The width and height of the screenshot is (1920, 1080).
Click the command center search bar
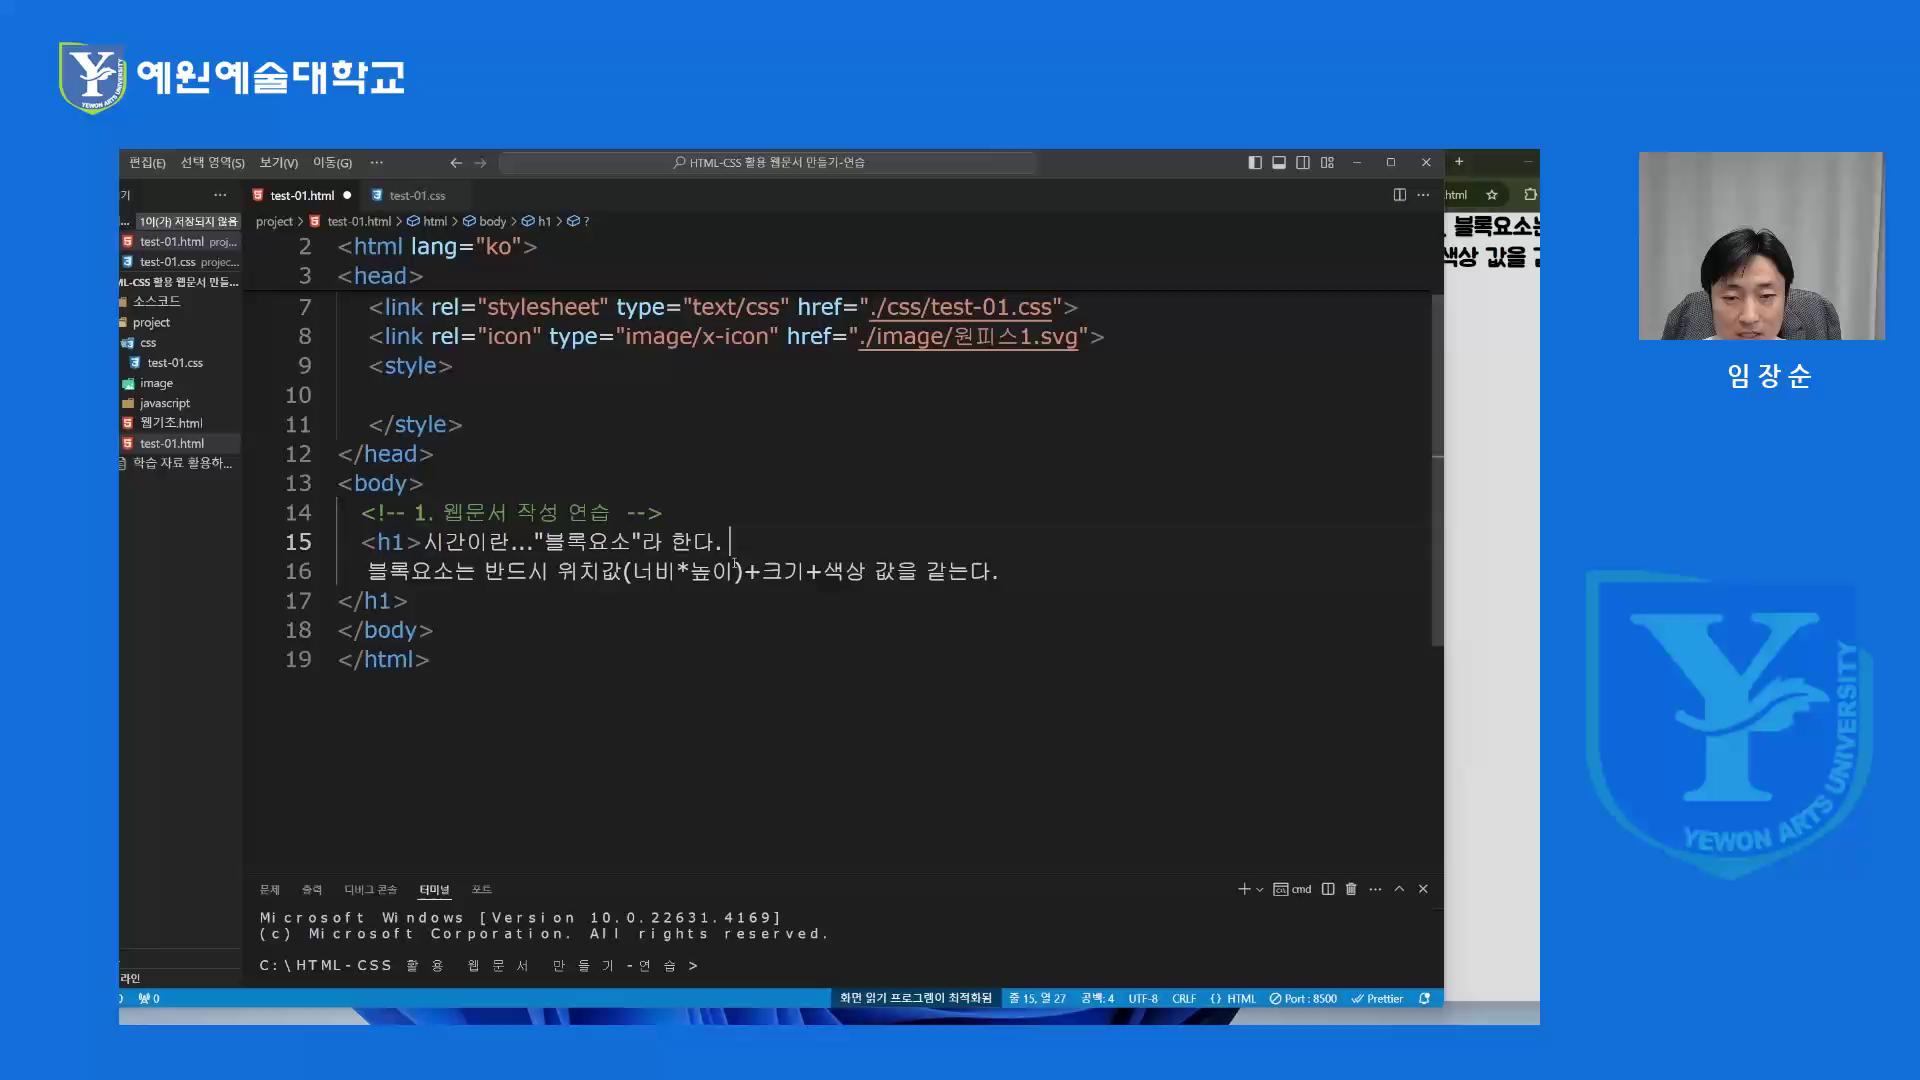(768, 162)
